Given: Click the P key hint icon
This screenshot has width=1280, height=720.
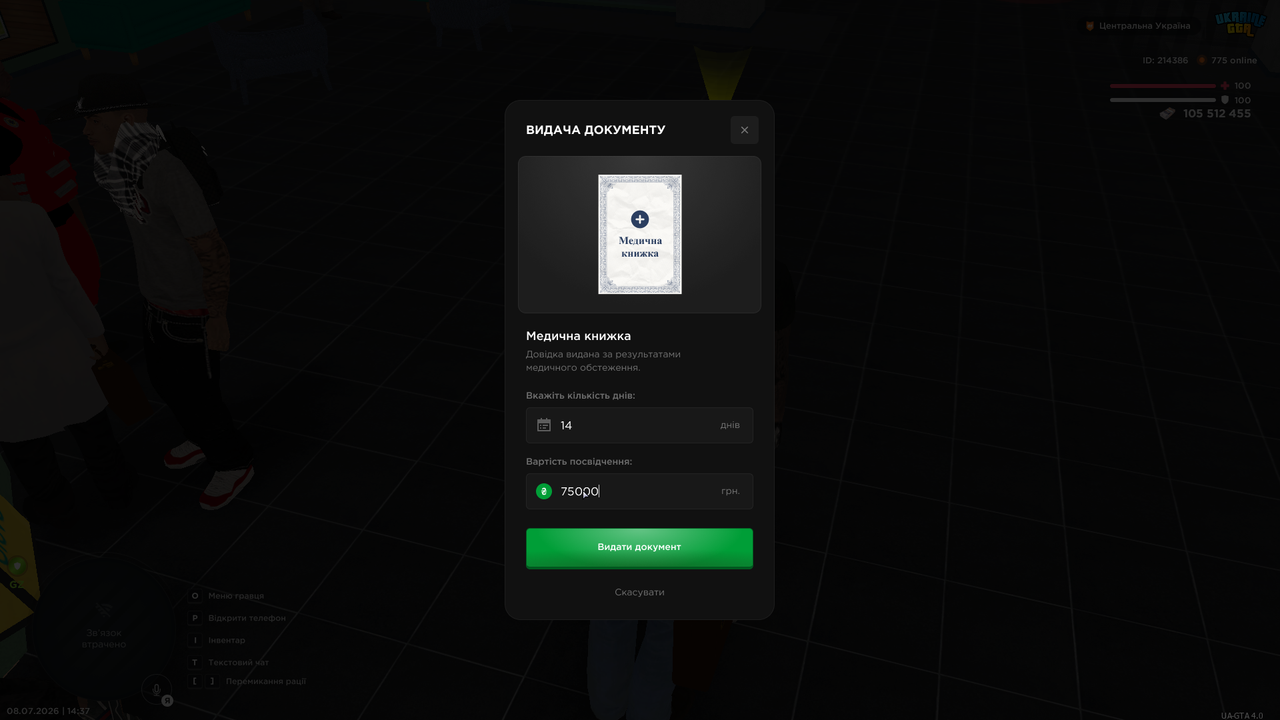Looking at the screenshot, I should [x=195, y=618].
